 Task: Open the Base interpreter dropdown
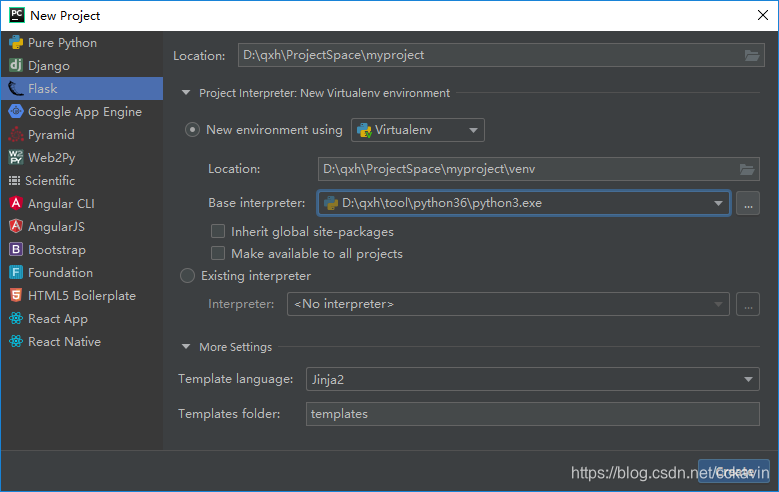click(x=524, y=203)
